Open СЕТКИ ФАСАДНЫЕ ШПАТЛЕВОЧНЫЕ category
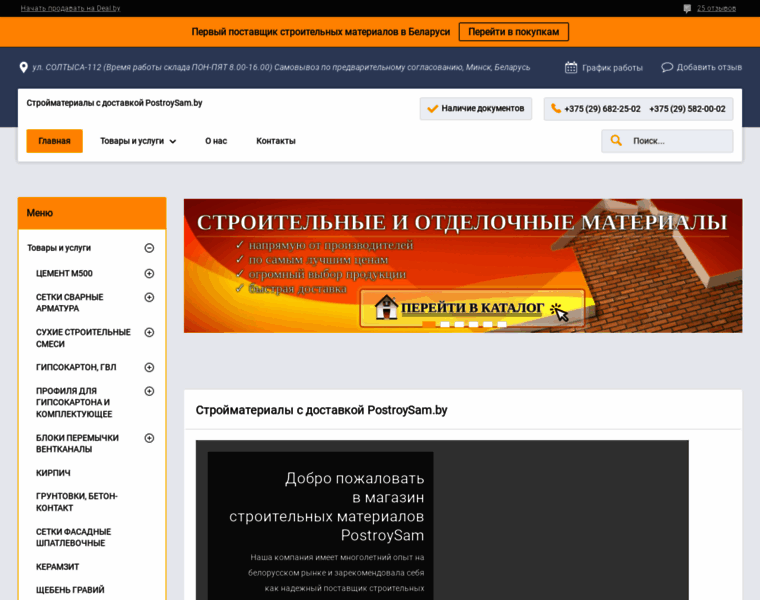The width and height of the screenshot is (760, 600). 73,537
